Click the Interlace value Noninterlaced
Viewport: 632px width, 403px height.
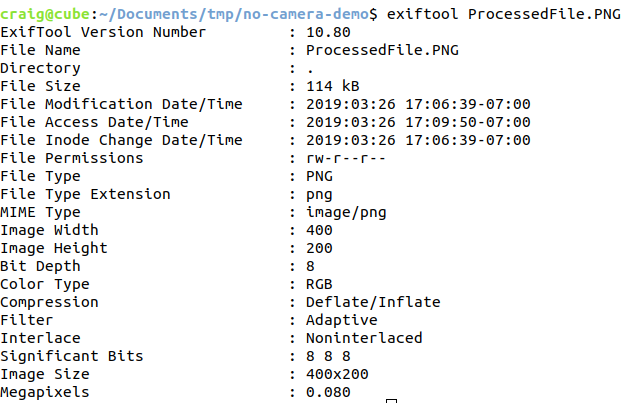[364, 338]
